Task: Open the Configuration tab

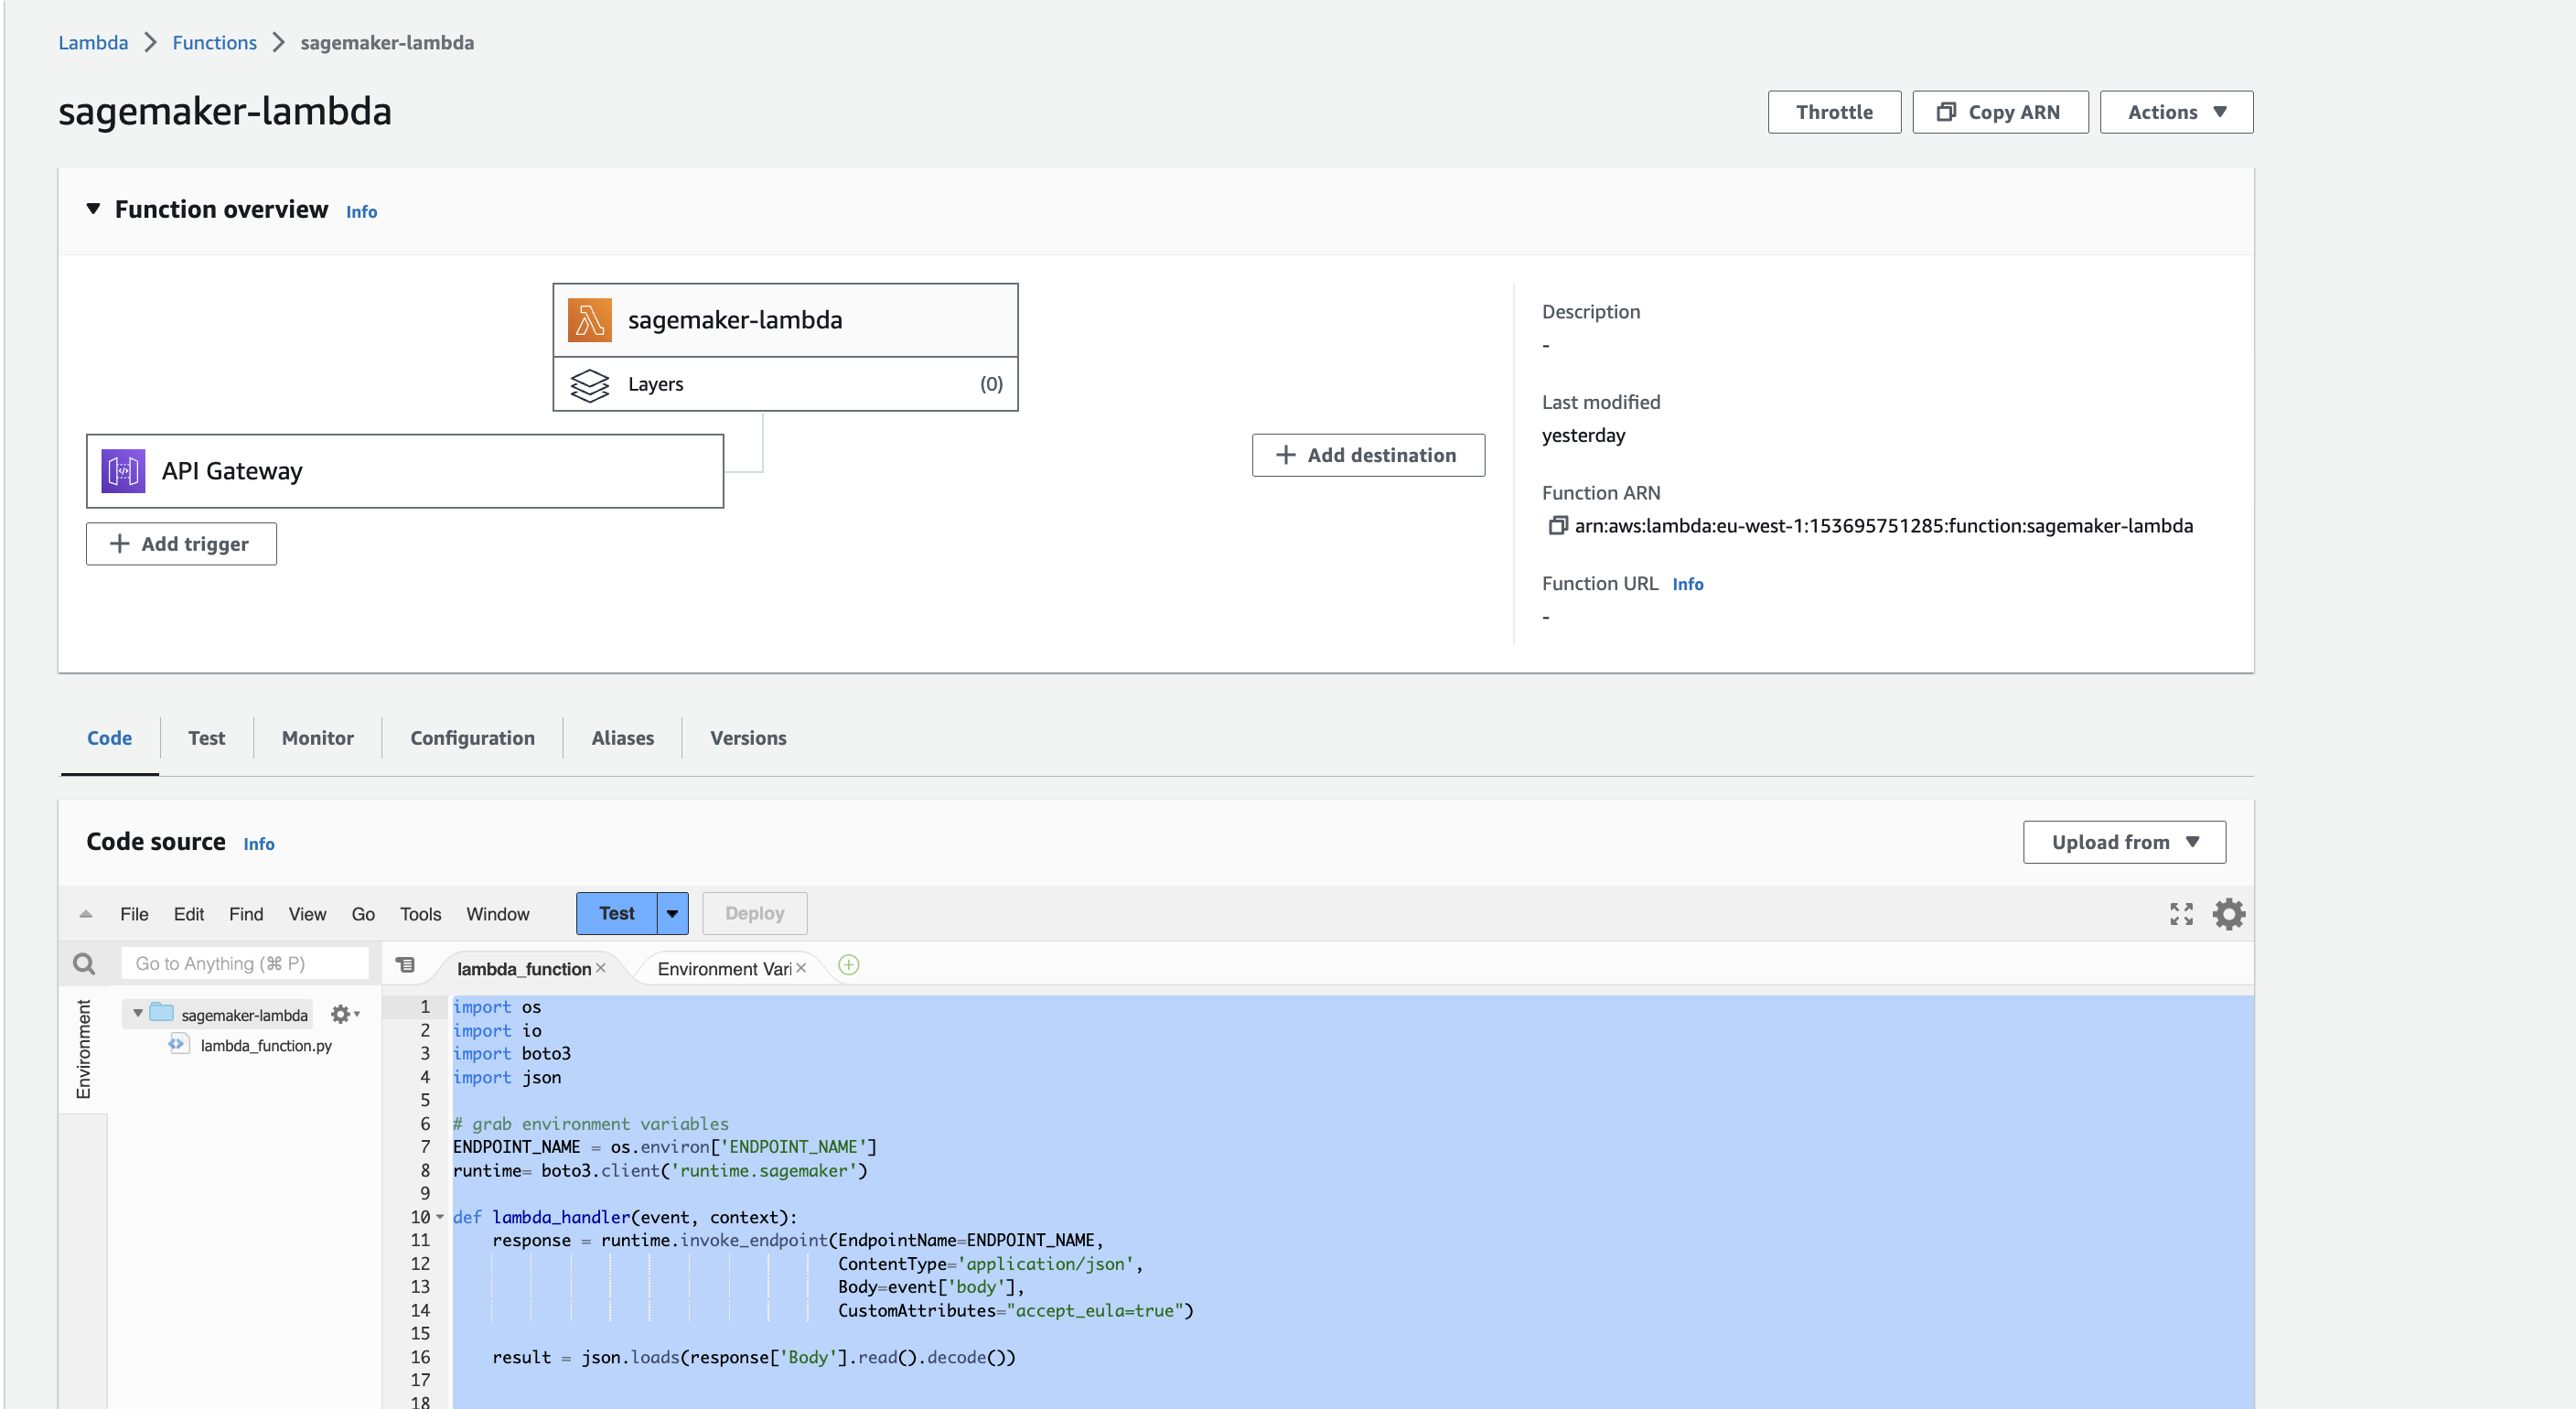Action: point(472,738)
